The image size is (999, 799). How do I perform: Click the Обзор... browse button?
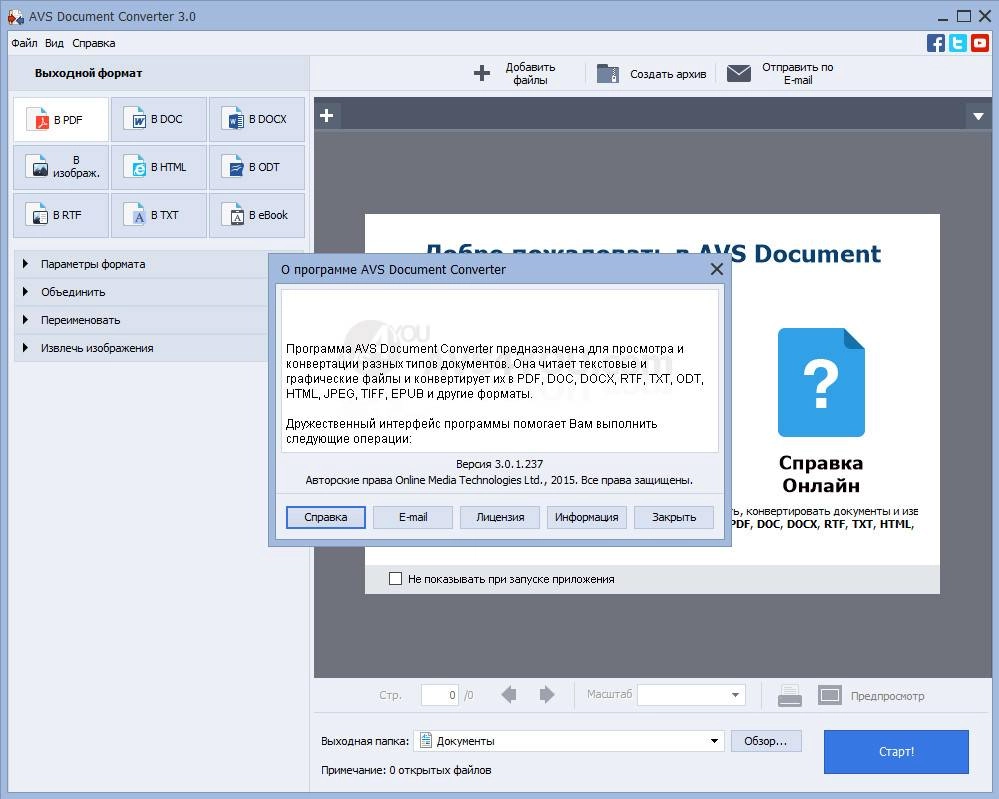[x=766, y=741]
